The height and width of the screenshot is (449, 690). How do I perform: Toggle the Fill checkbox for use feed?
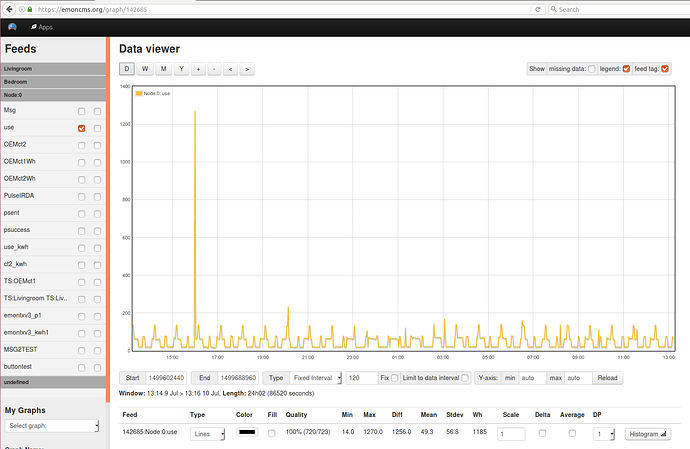(272, 434)
